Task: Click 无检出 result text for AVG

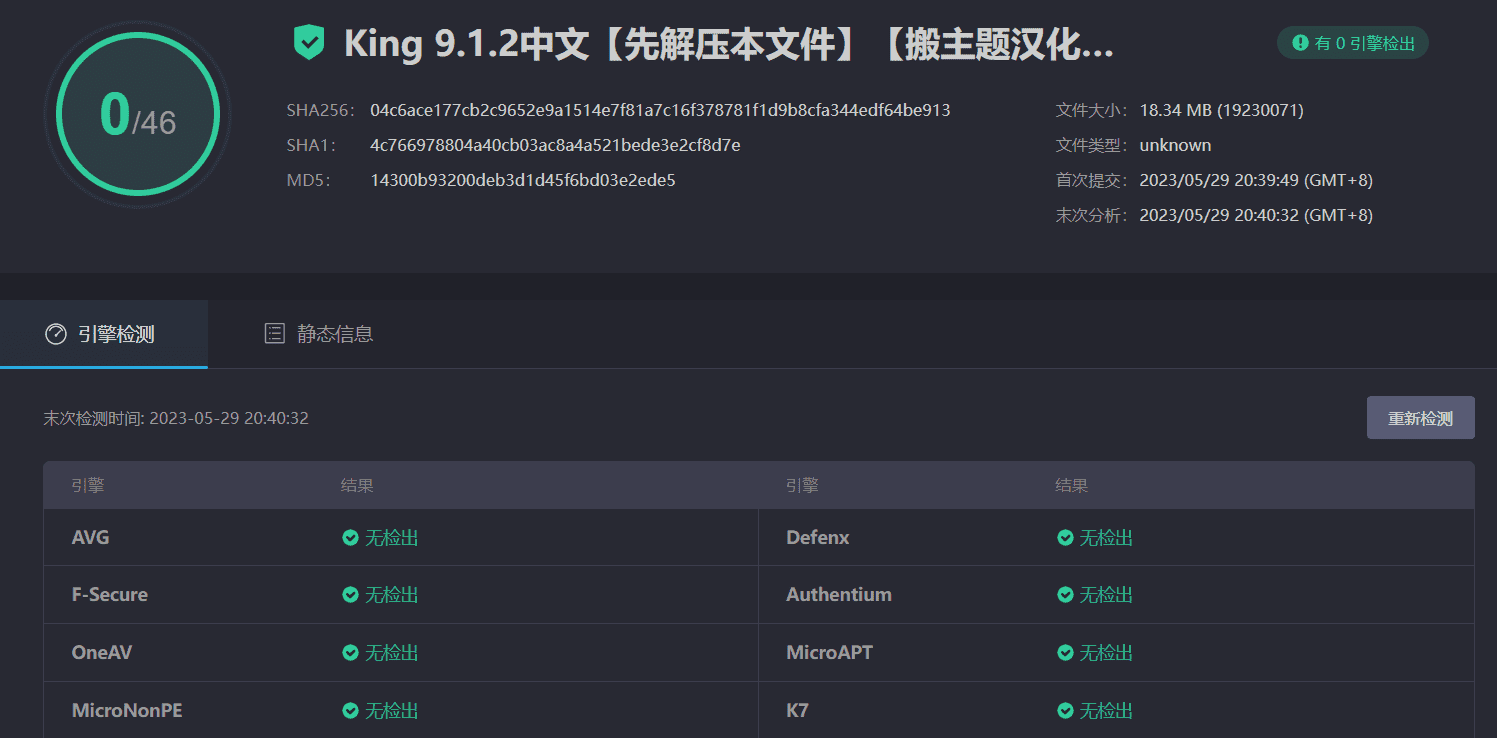Action: click(391, 538)
